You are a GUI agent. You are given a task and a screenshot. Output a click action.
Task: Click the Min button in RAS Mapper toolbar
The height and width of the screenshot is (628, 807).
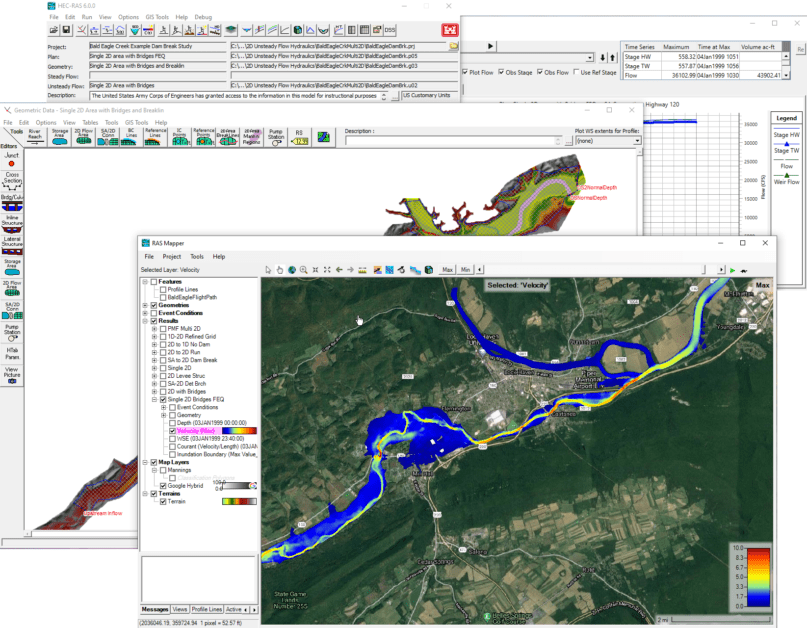(x=466, y=269)
